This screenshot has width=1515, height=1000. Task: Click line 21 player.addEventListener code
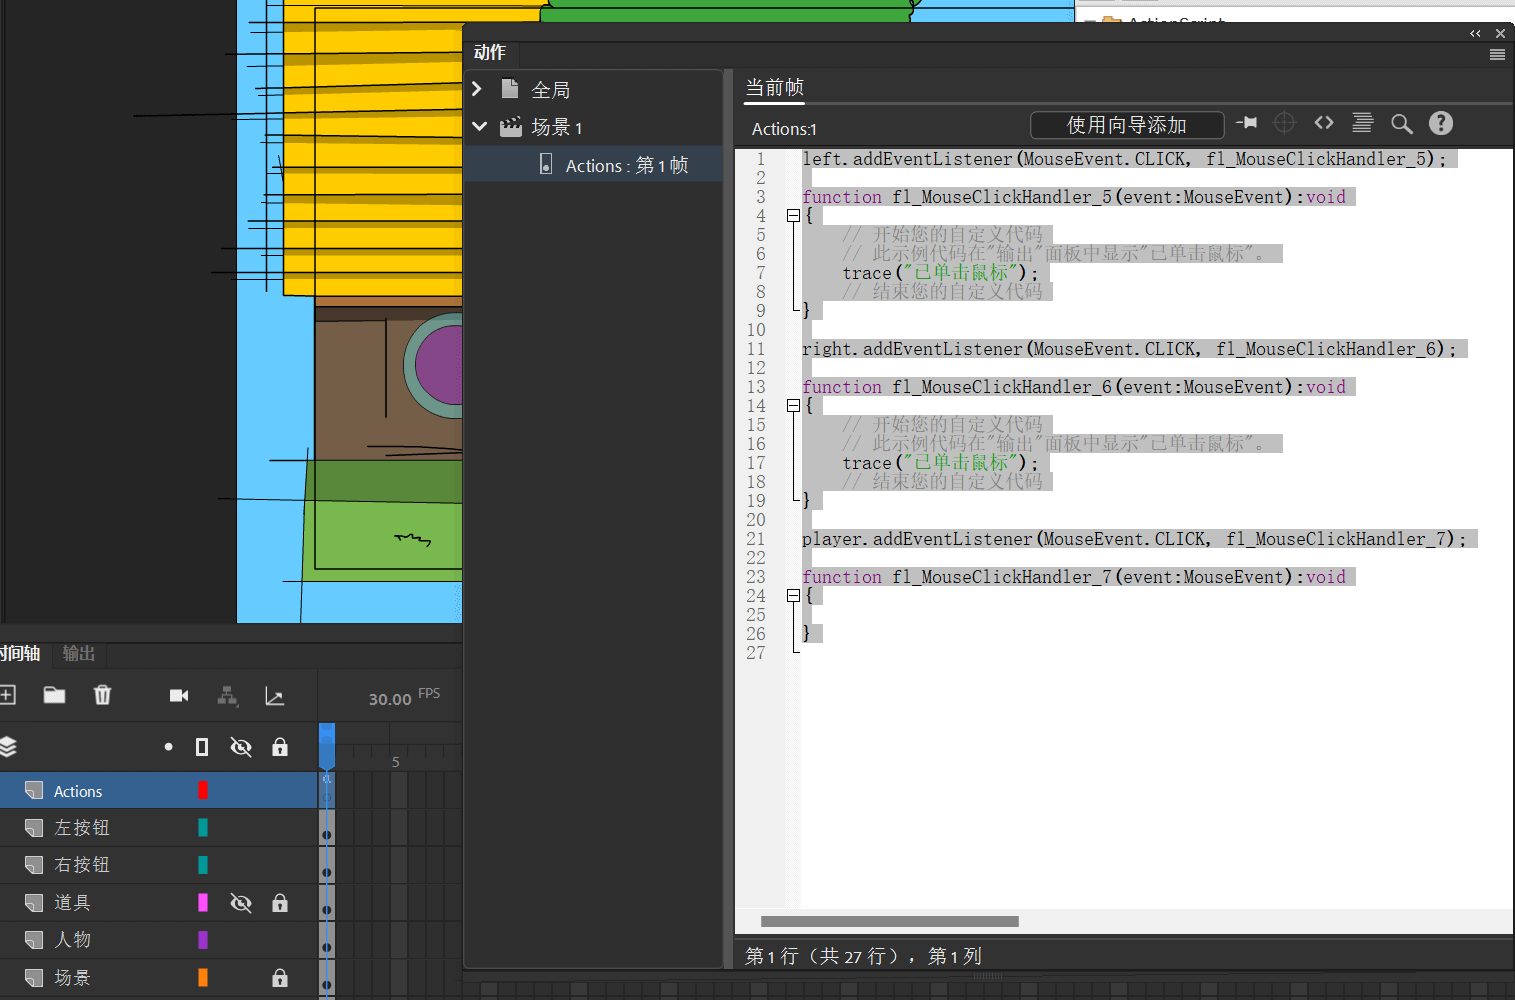tap(1134, 539)
